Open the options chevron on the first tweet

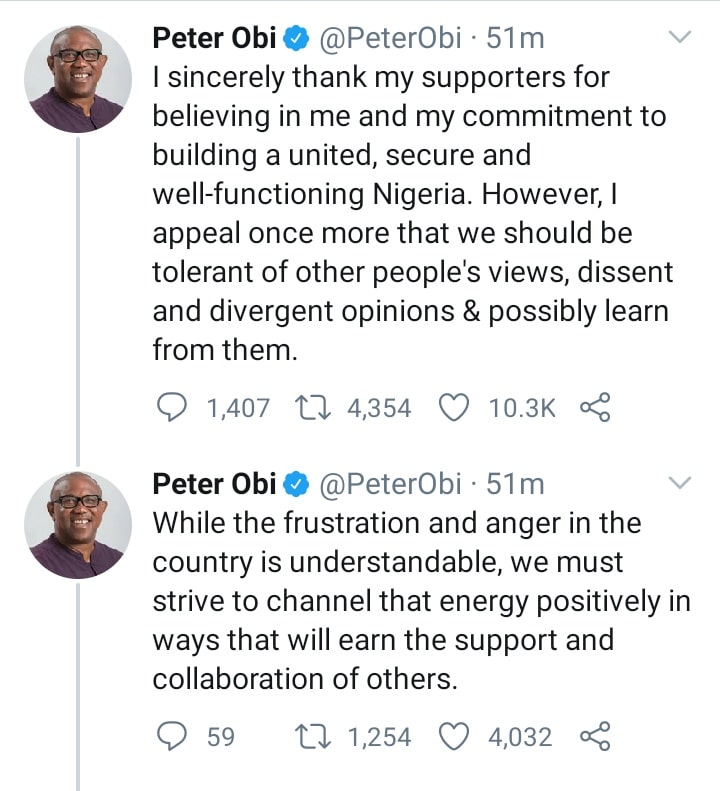[x=680, y=38]
